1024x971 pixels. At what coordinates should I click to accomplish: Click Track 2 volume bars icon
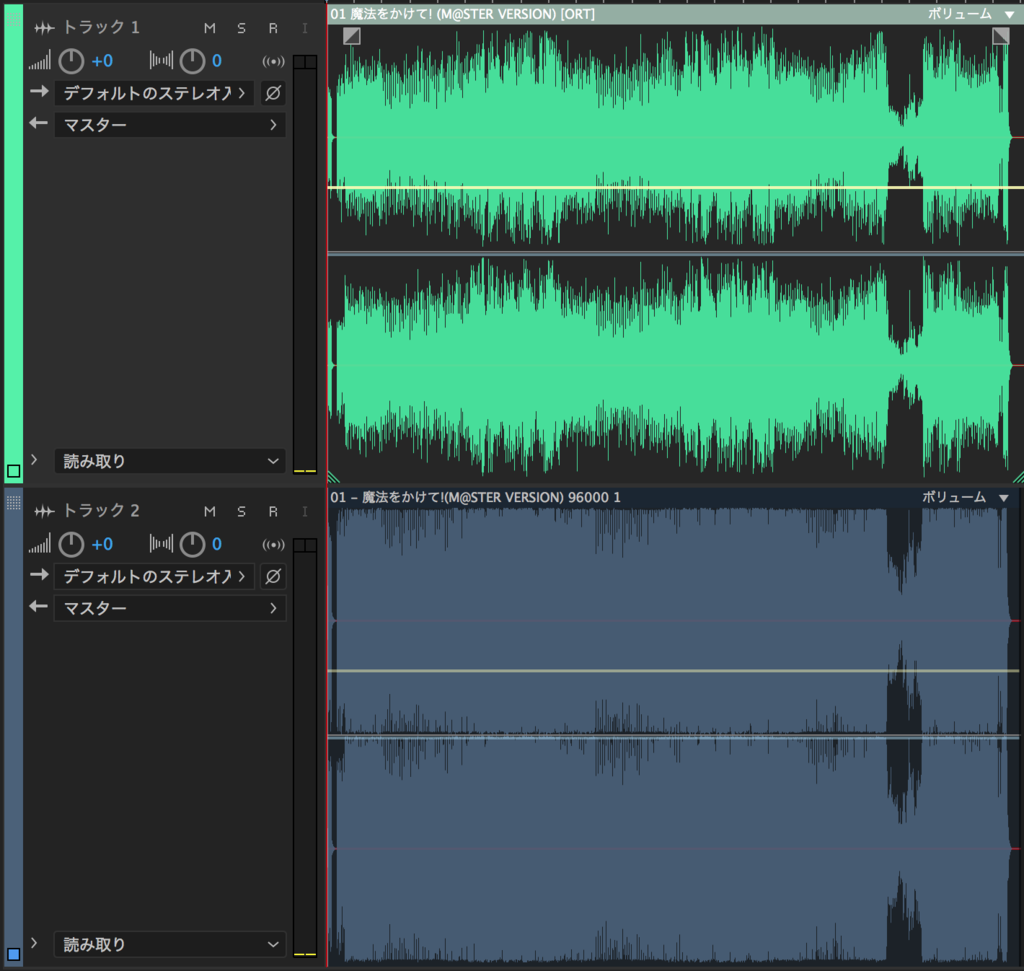[x=39, y=545]
